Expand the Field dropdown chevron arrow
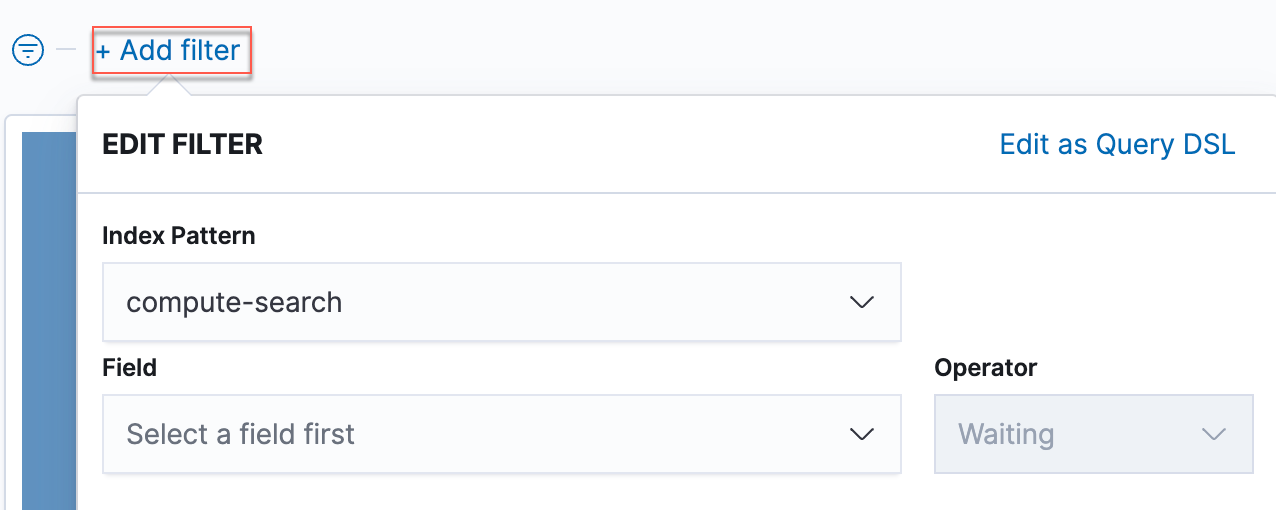1276x510 pixels. (861, 434)
